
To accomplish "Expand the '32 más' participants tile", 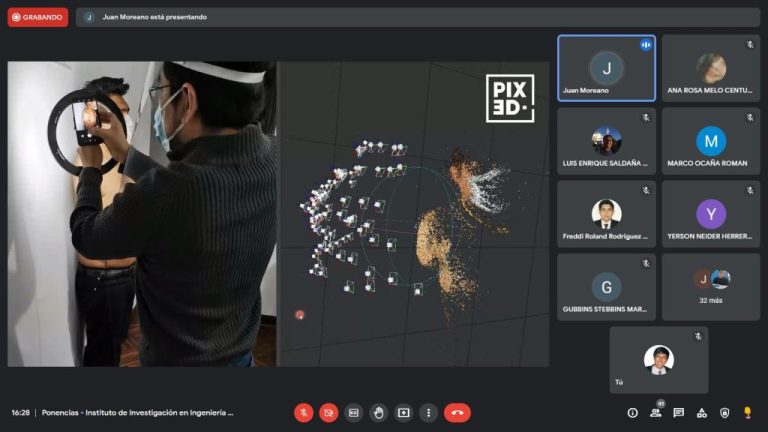I will click(711, 287).
